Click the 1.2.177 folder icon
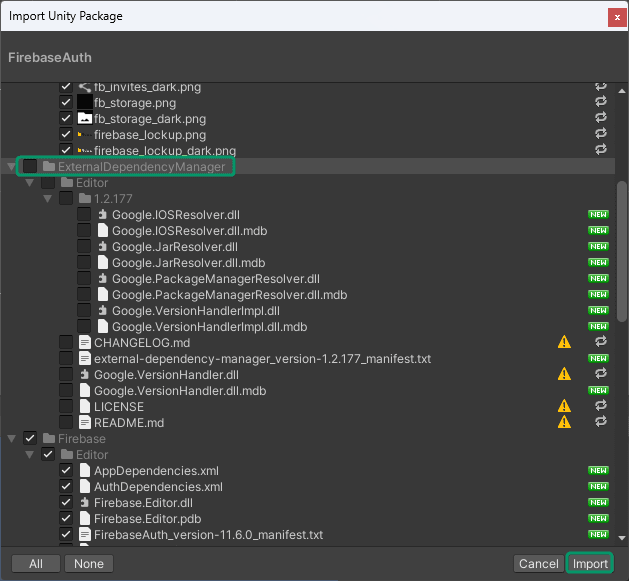 tap(85, 199)
